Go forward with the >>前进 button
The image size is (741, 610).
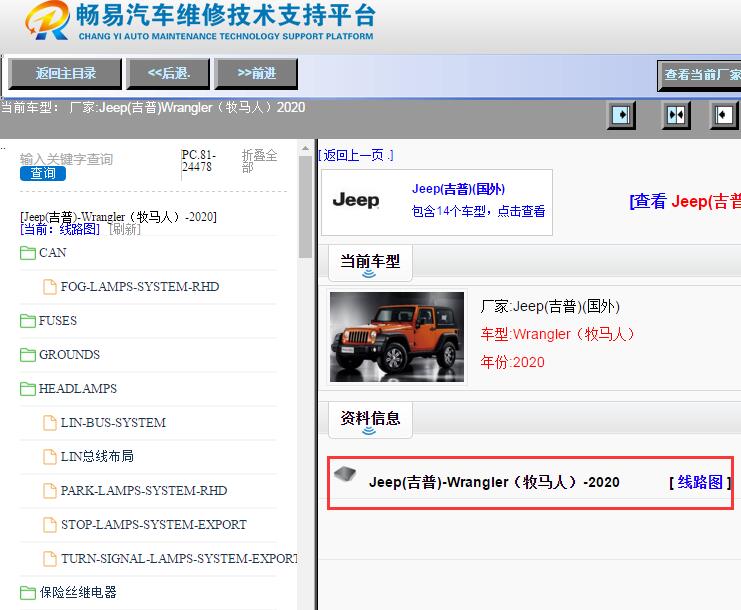click(256, 73)
